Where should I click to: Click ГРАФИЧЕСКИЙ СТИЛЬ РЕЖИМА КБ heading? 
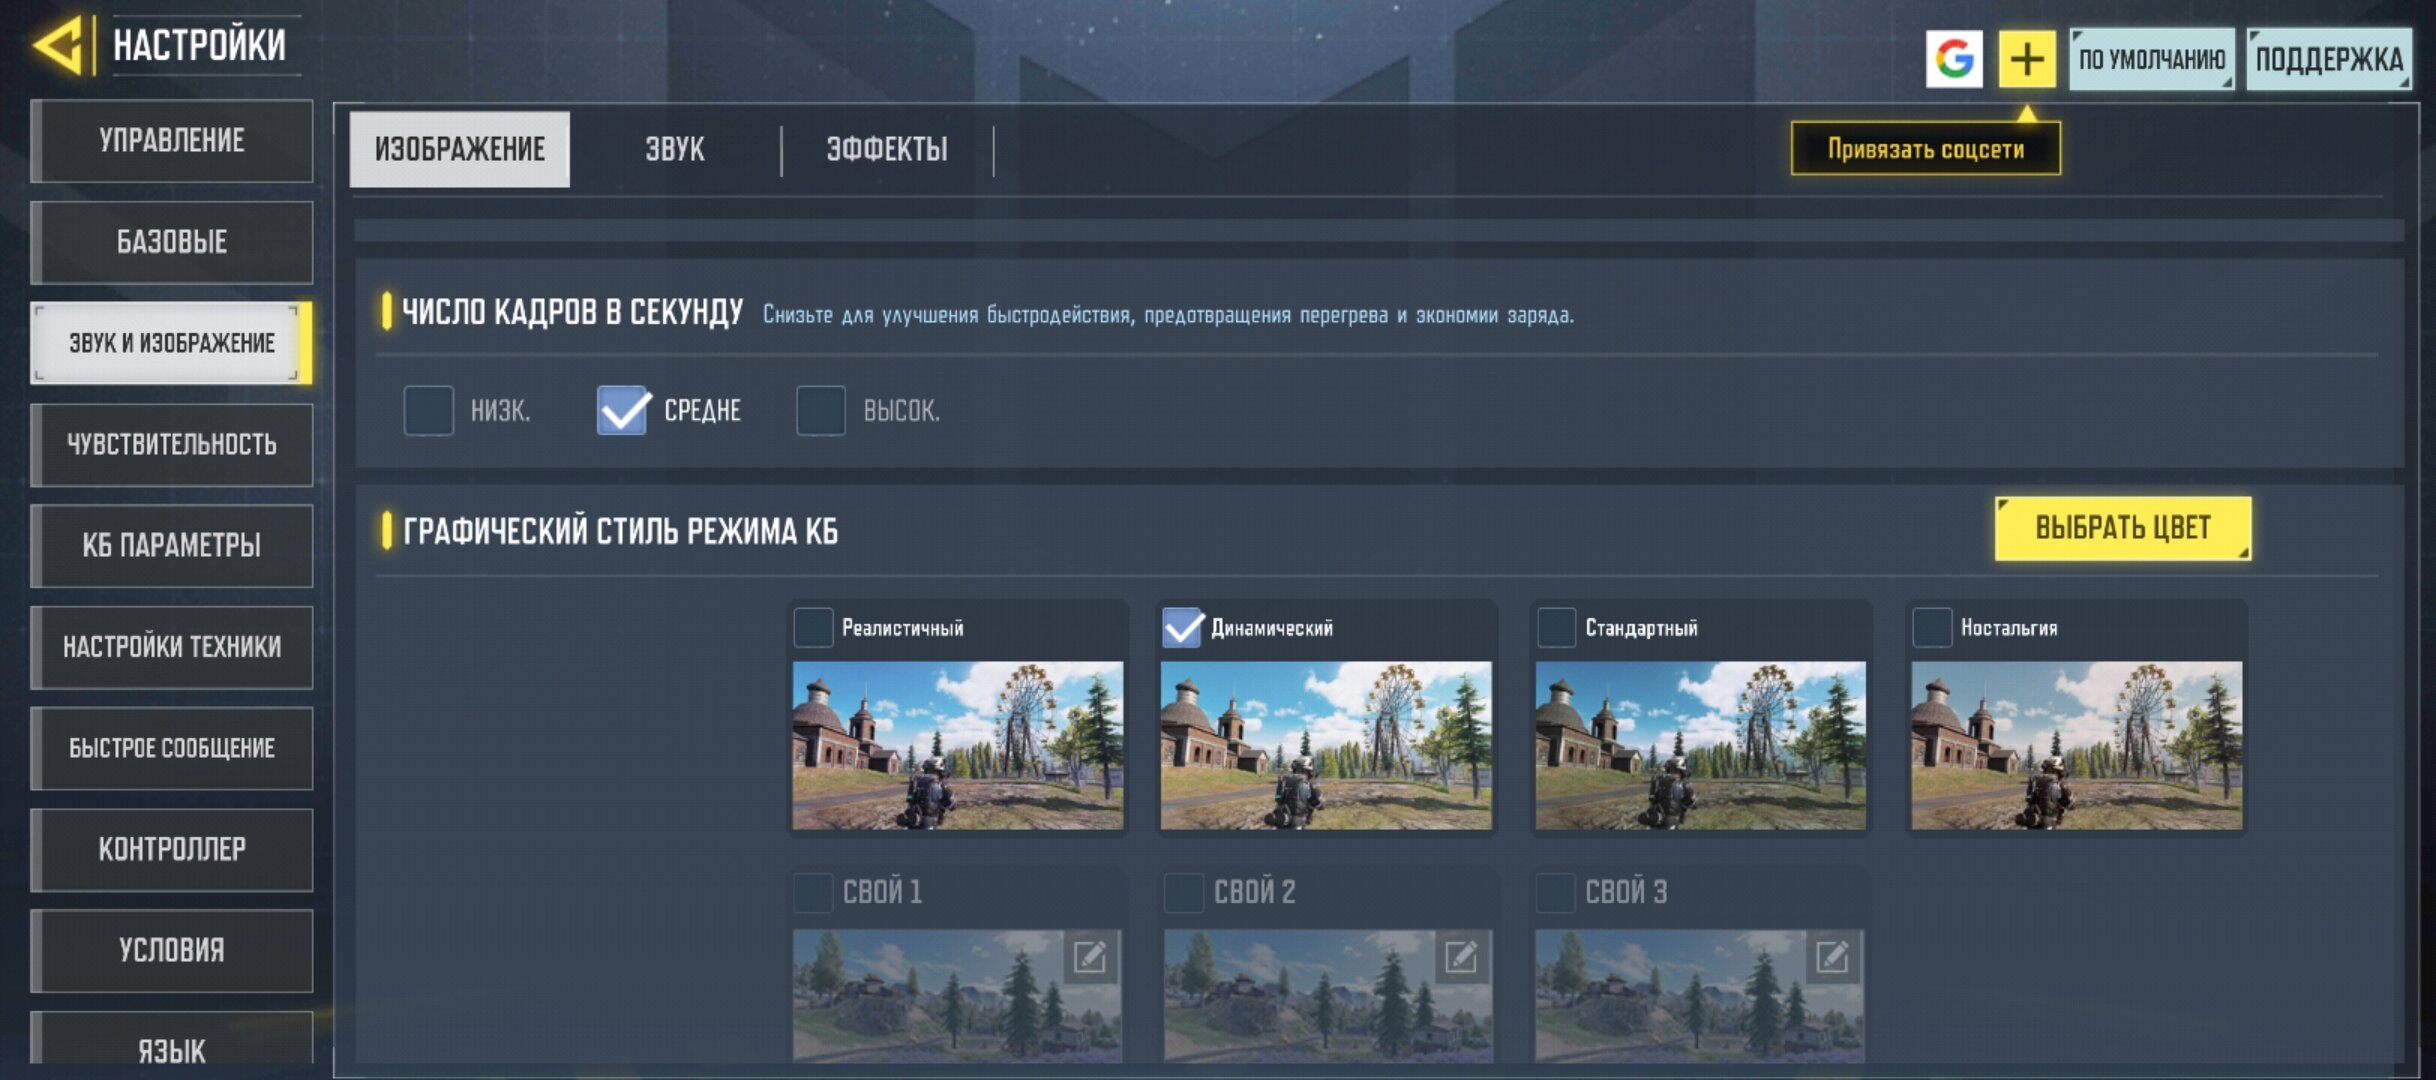(x=620, y=531)
